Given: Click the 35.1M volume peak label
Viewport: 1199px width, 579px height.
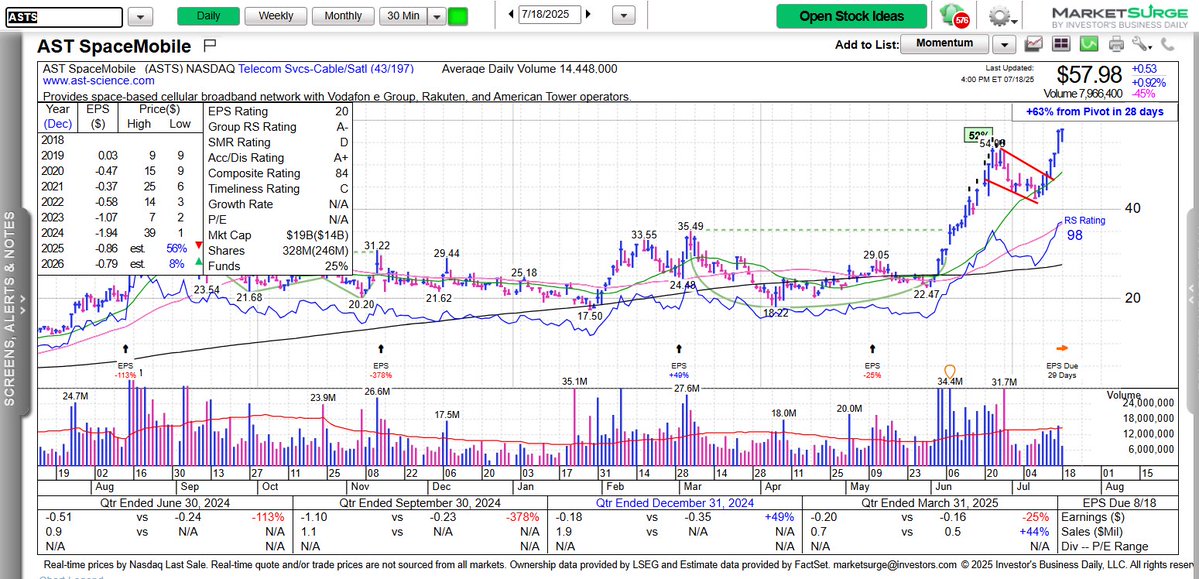Looking at the screenshot, I should coord(574,381).
